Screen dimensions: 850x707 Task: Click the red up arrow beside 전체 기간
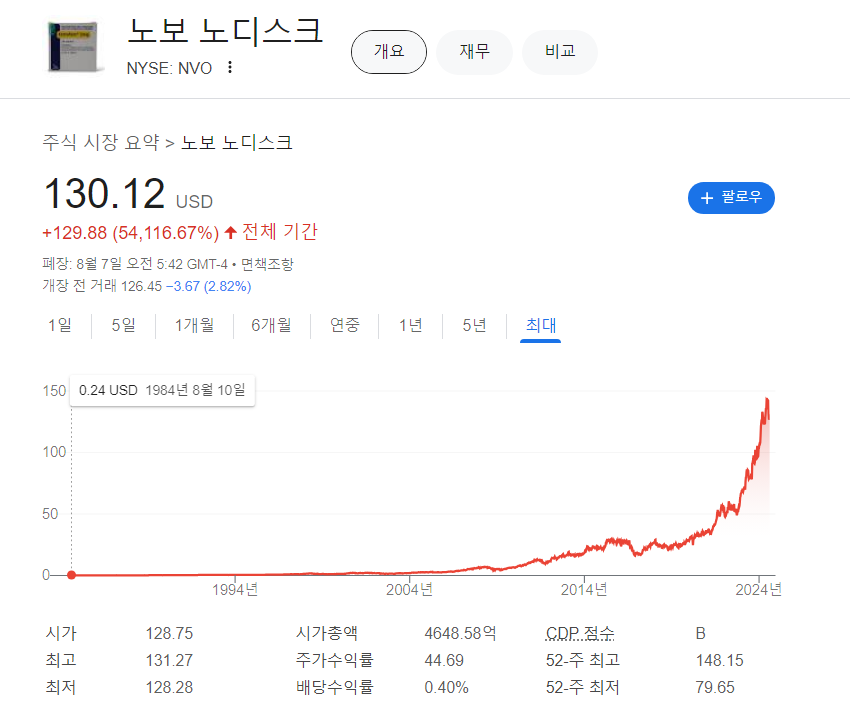[x=230, y=233]
